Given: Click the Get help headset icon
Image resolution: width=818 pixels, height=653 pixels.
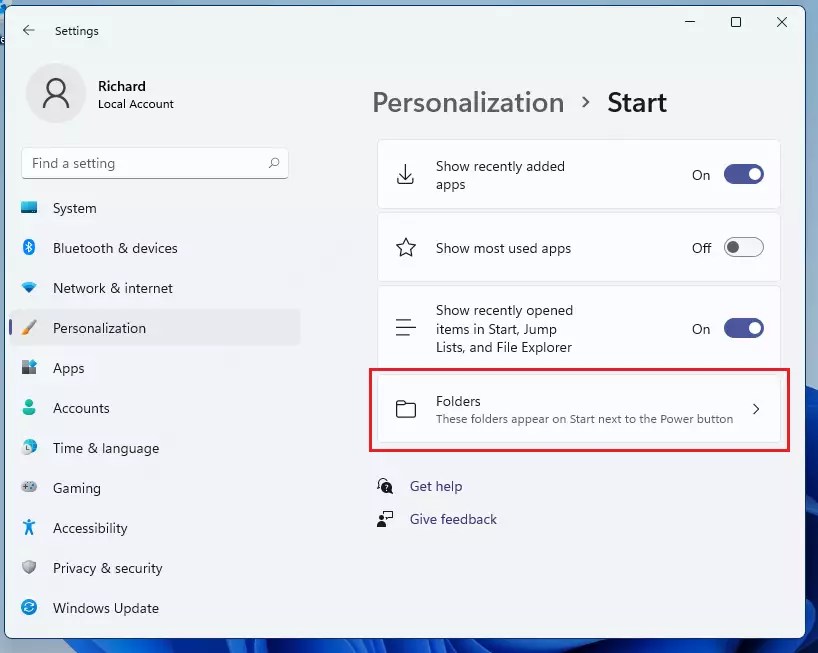Looking at the screenshot, I should pyautogui.click(x=385, y=486).
